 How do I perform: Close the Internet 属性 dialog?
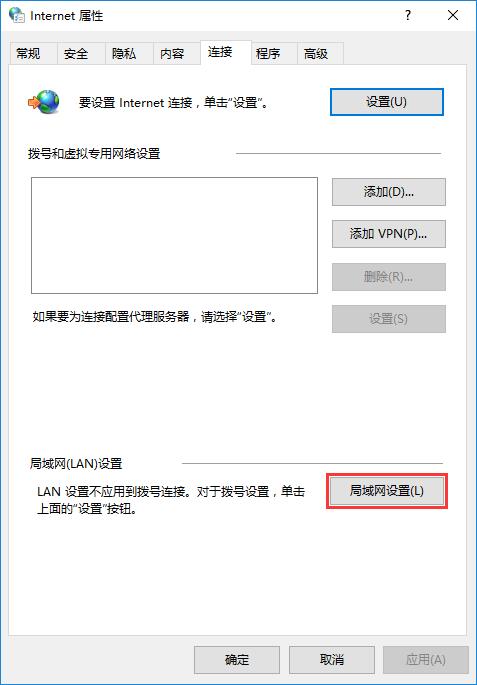453,15
